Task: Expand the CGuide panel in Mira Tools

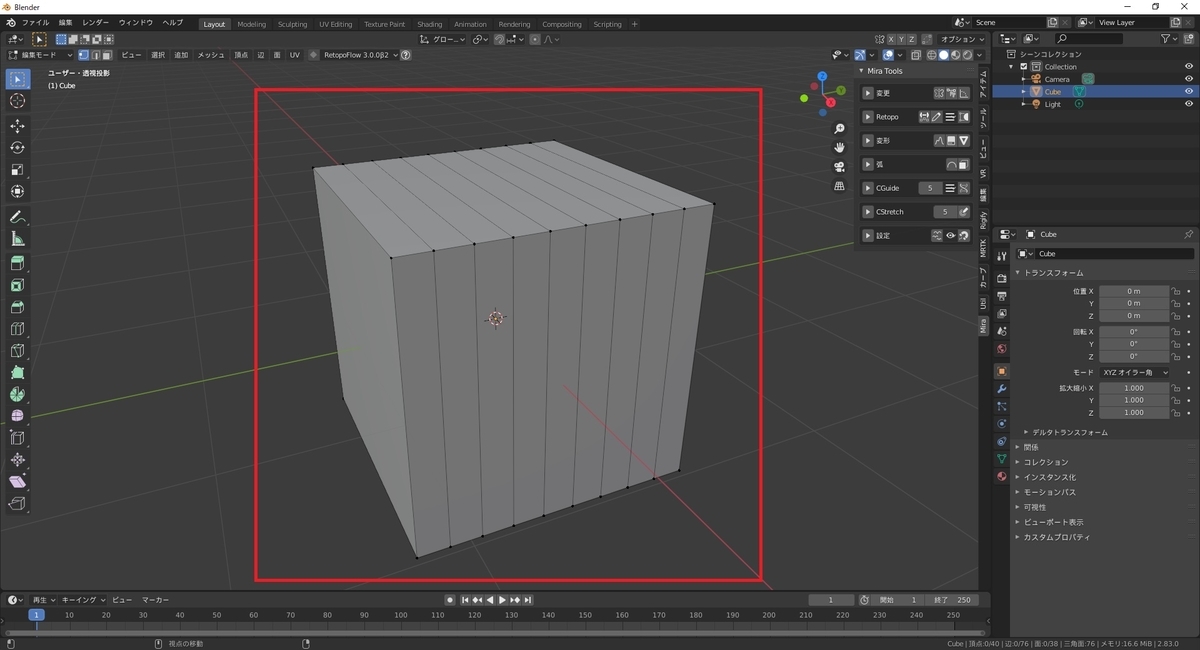Action: [868, 188]
